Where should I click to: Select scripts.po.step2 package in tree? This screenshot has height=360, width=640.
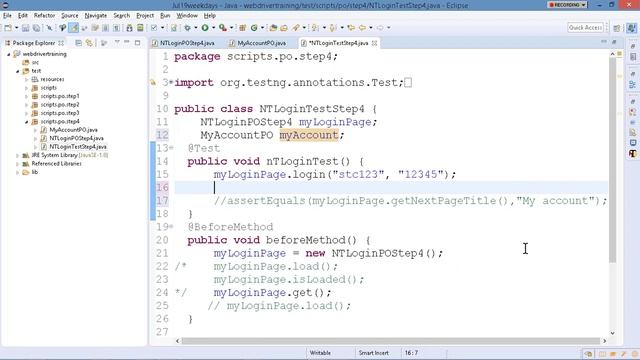pos(60,105)
